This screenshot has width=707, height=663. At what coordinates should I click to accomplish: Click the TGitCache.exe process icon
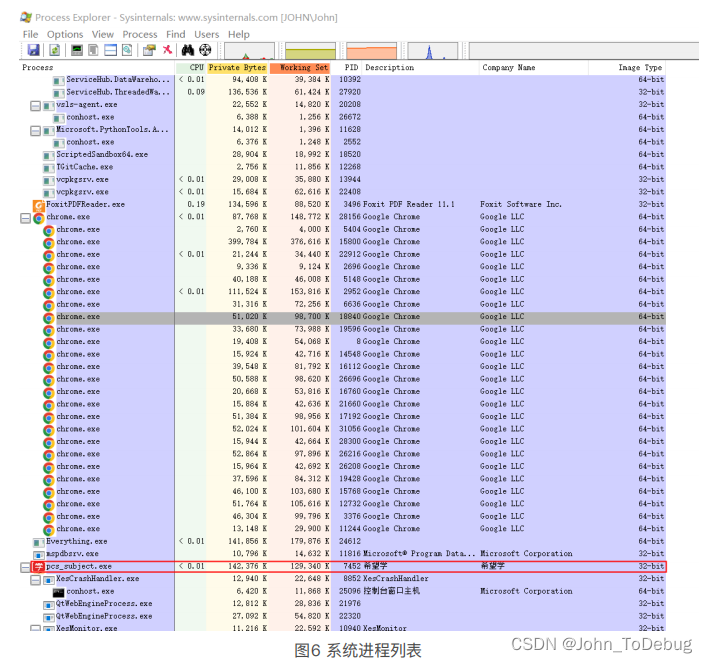(49, 168)
